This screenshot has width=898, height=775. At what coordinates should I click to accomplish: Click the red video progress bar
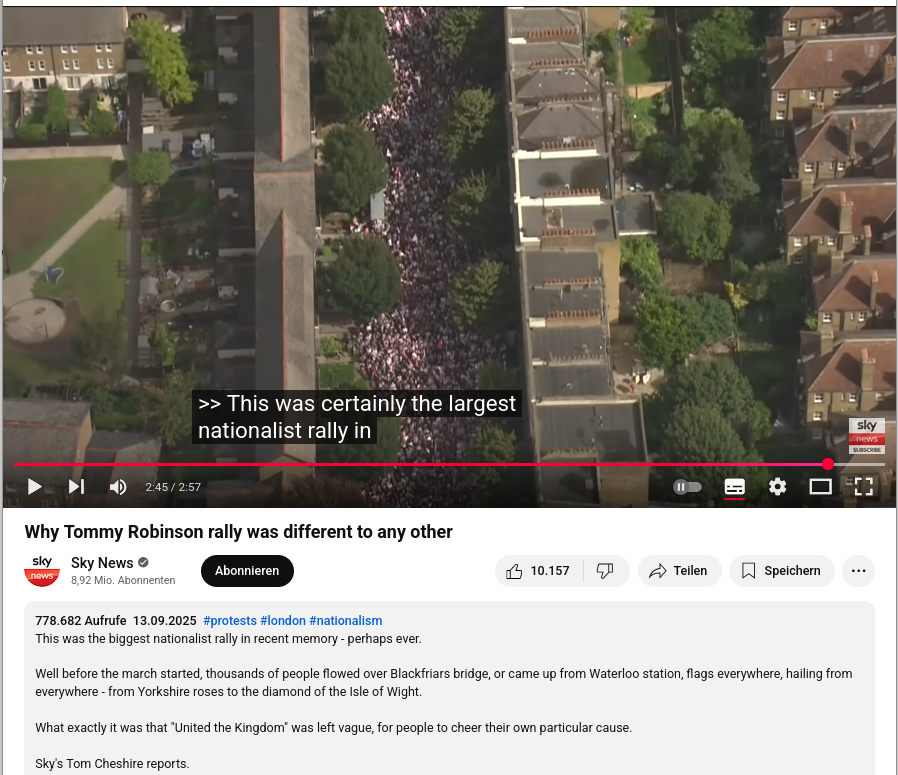click(420, 465)
